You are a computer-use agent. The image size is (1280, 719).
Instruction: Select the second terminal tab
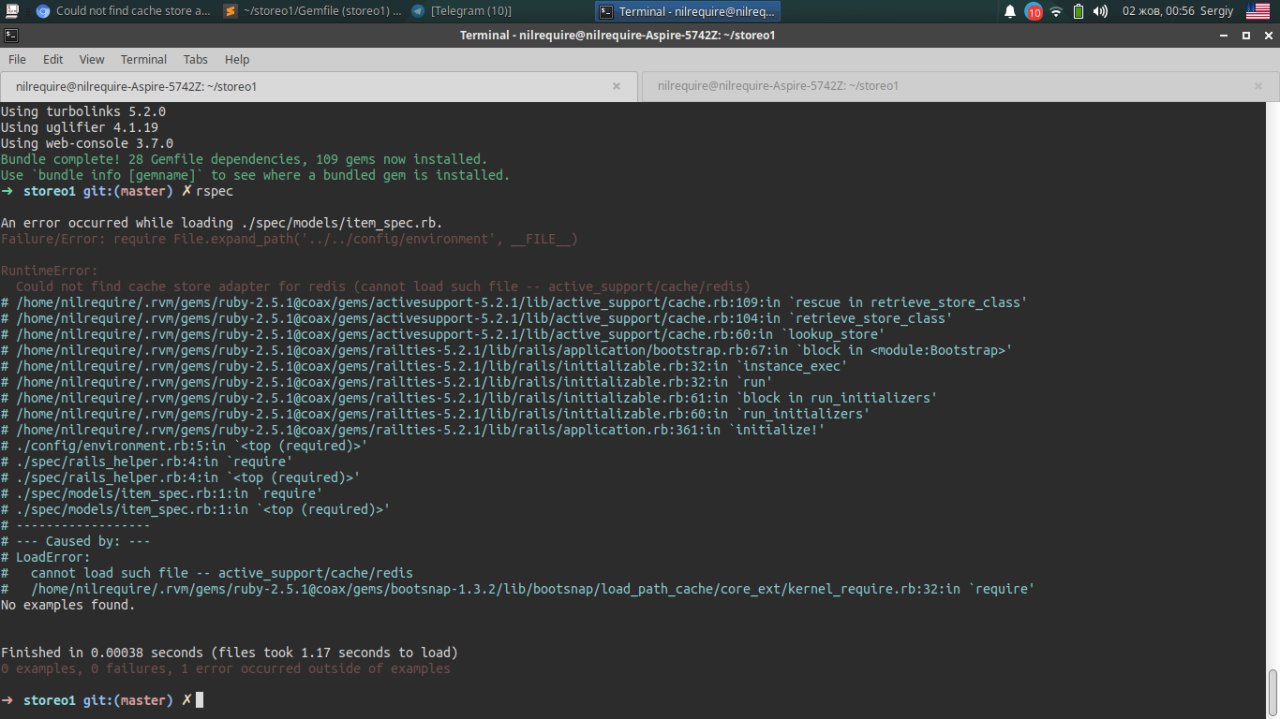click(778, 86)
